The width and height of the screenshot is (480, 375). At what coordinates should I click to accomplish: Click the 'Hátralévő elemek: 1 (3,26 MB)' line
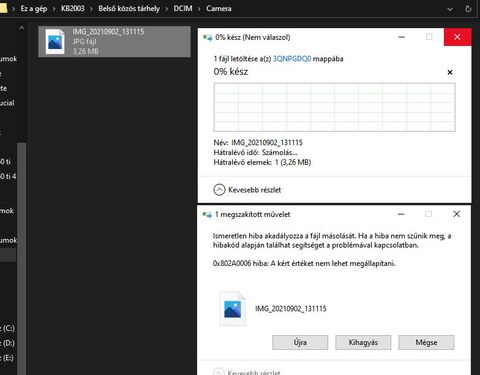click(x=262, y=162)
